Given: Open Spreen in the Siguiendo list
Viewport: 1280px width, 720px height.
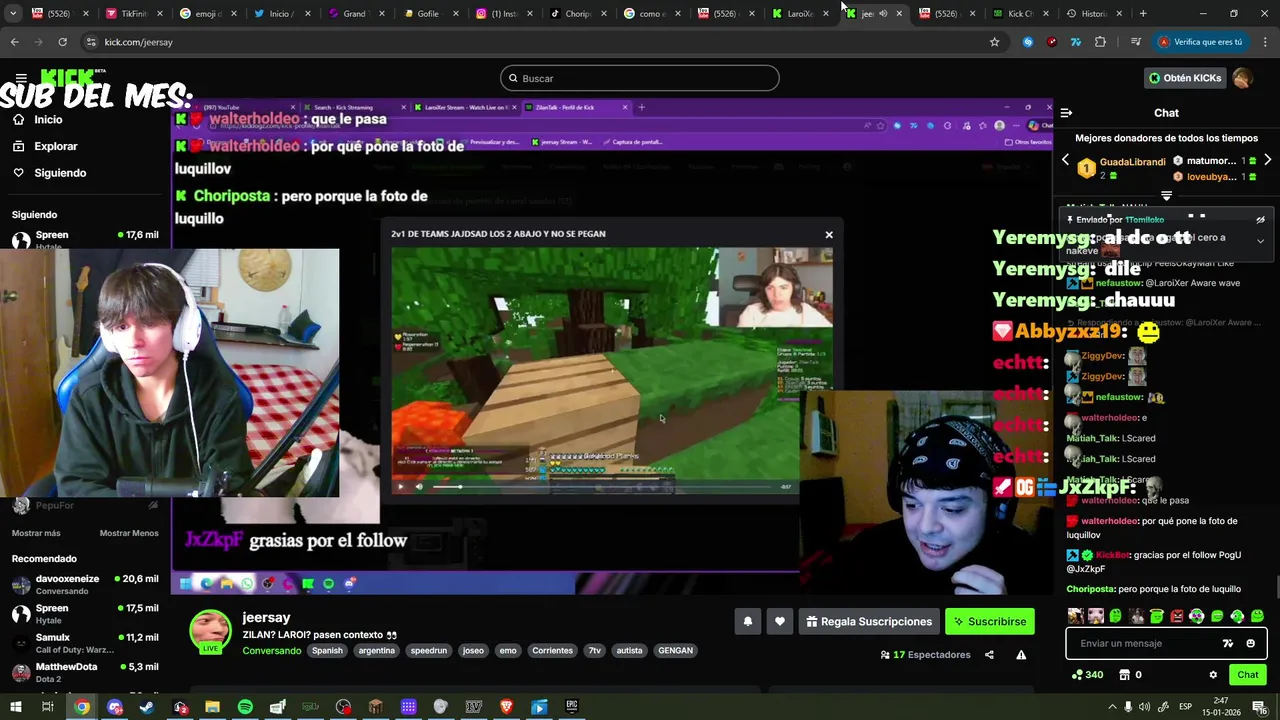Looking at the screenshot, I should (84, 240).
